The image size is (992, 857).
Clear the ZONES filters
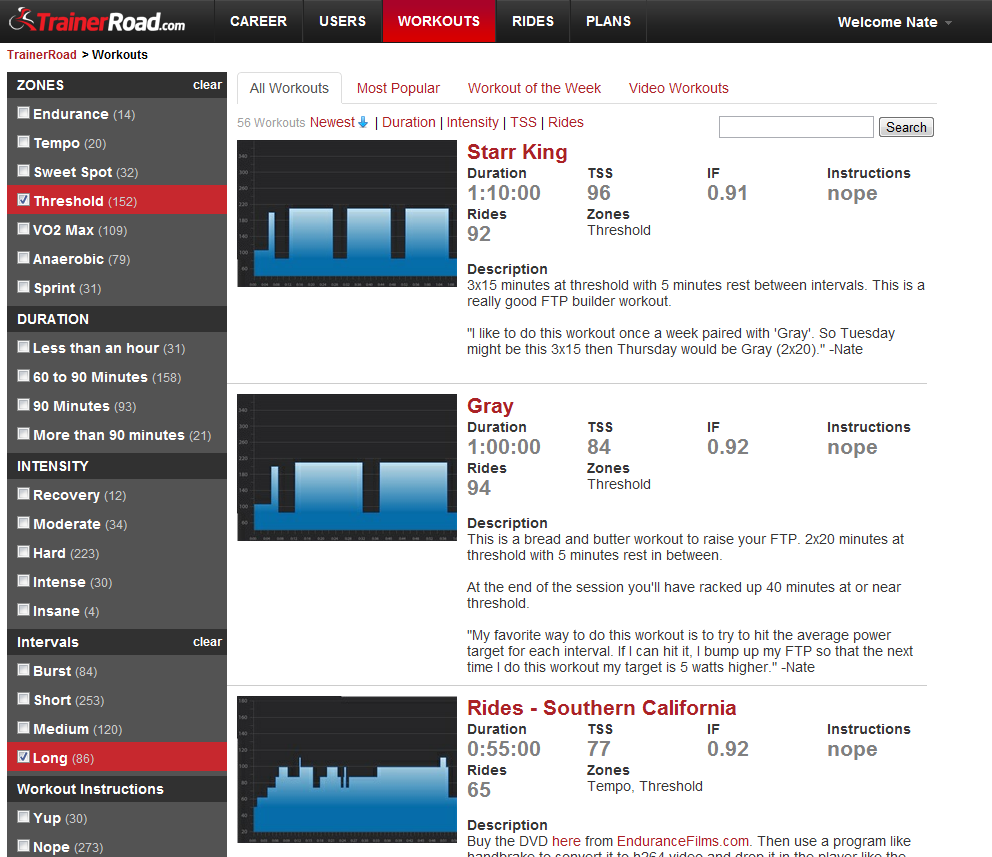(x=207, y=85)
